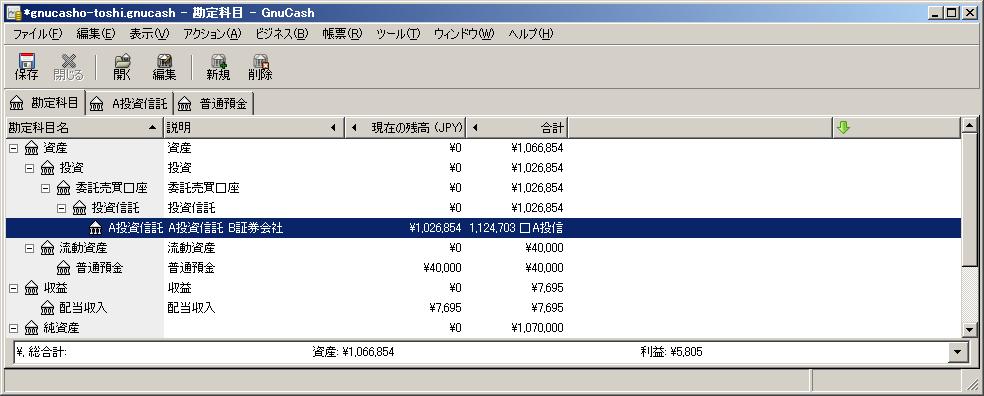Collapse the 純資産 tree node
Image resolution: width=984 pixels, height=396 pixels.
pos(13,328)
